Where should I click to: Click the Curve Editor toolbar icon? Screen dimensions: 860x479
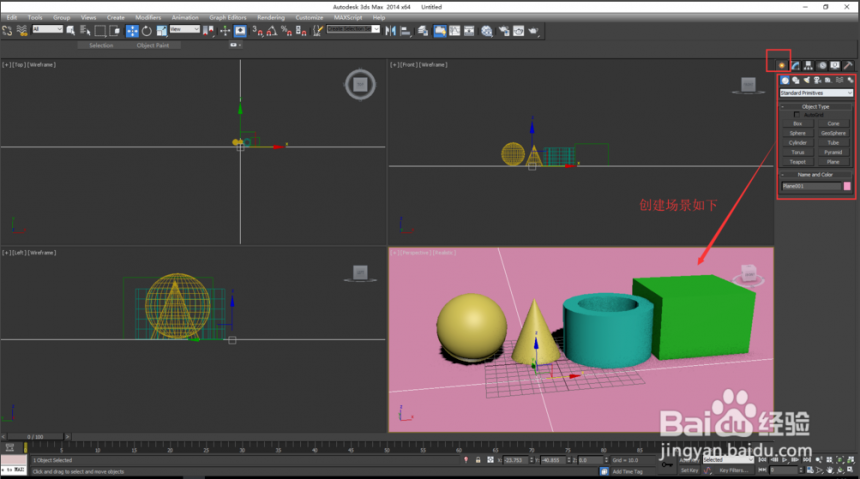[455, 31]
